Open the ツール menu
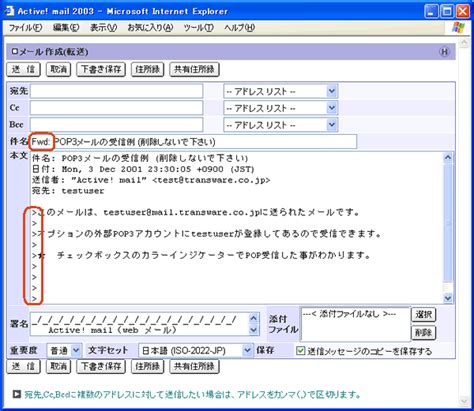Viewport: 474px width, 411px height. coord(198,28)
